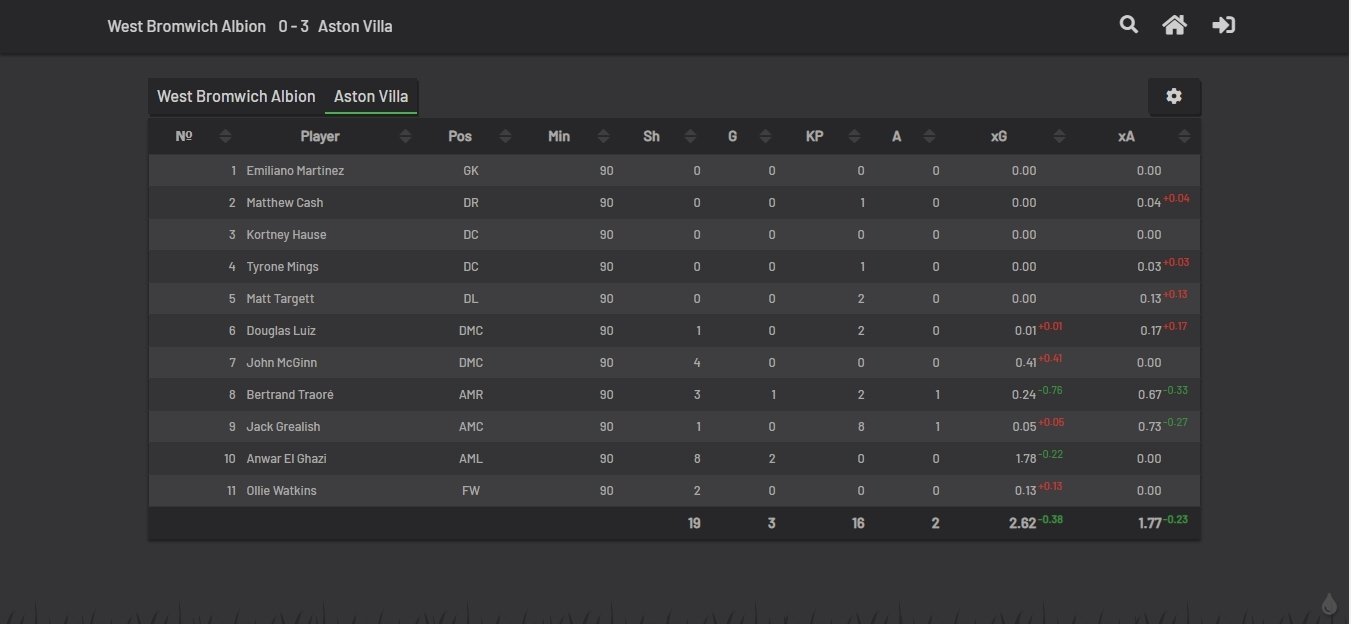This screenshot has height=624, width=1351.
Task: Open the table settings gear
Action: (1174, 96)
